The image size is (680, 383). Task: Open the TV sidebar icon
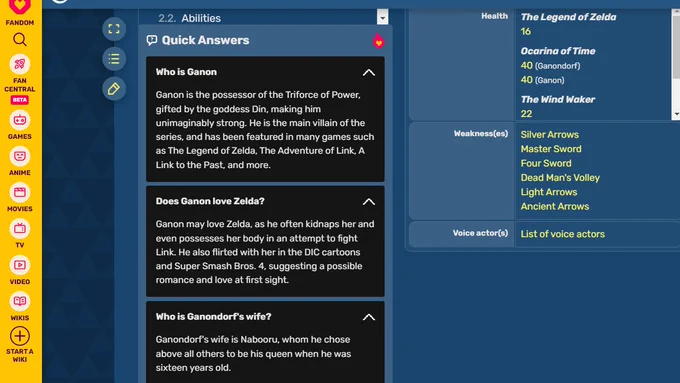[20, 229]
